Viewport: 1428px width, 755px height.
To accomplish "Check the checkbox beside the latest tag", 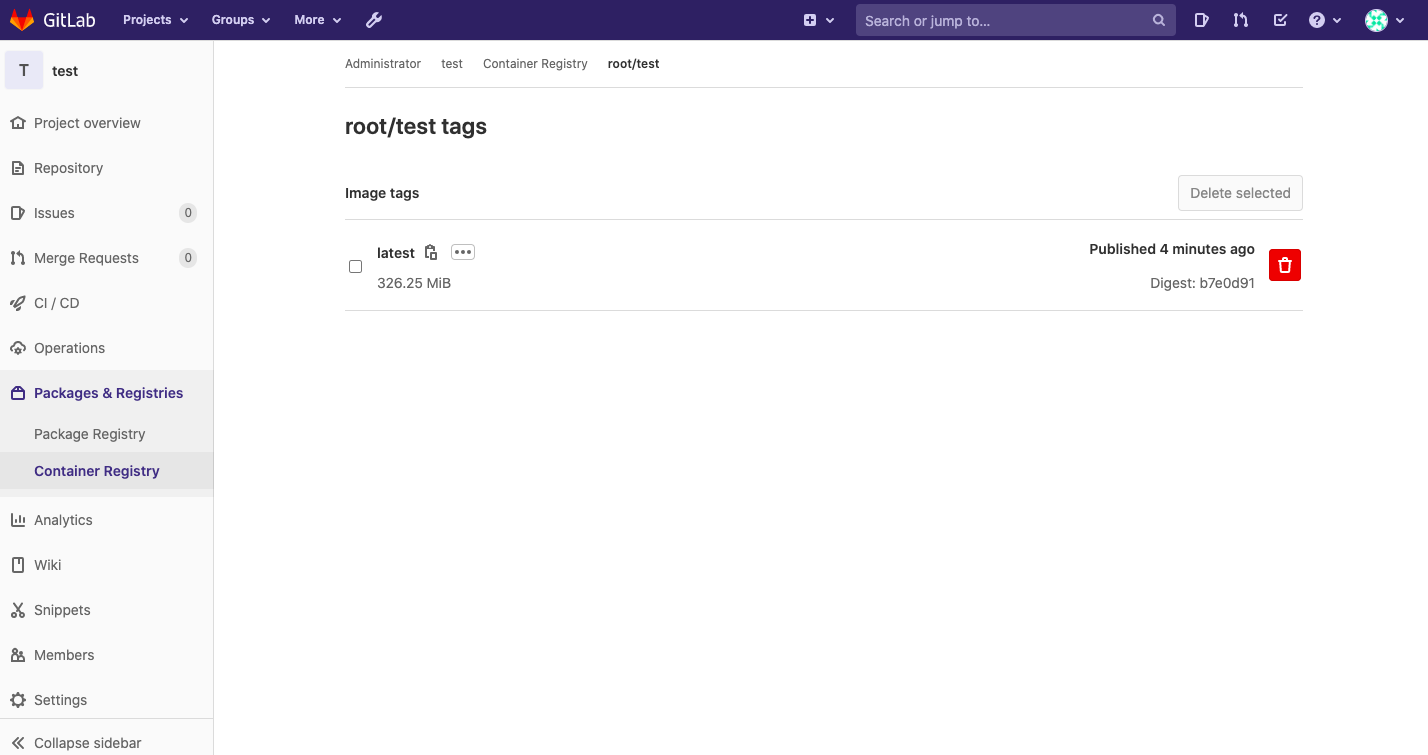I will click(355, 266).
